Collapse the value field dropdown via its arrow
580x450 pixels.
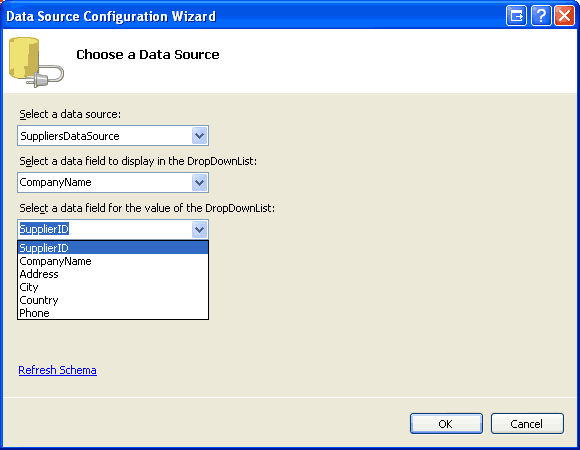pyautogui.click(x=199, y=230)
